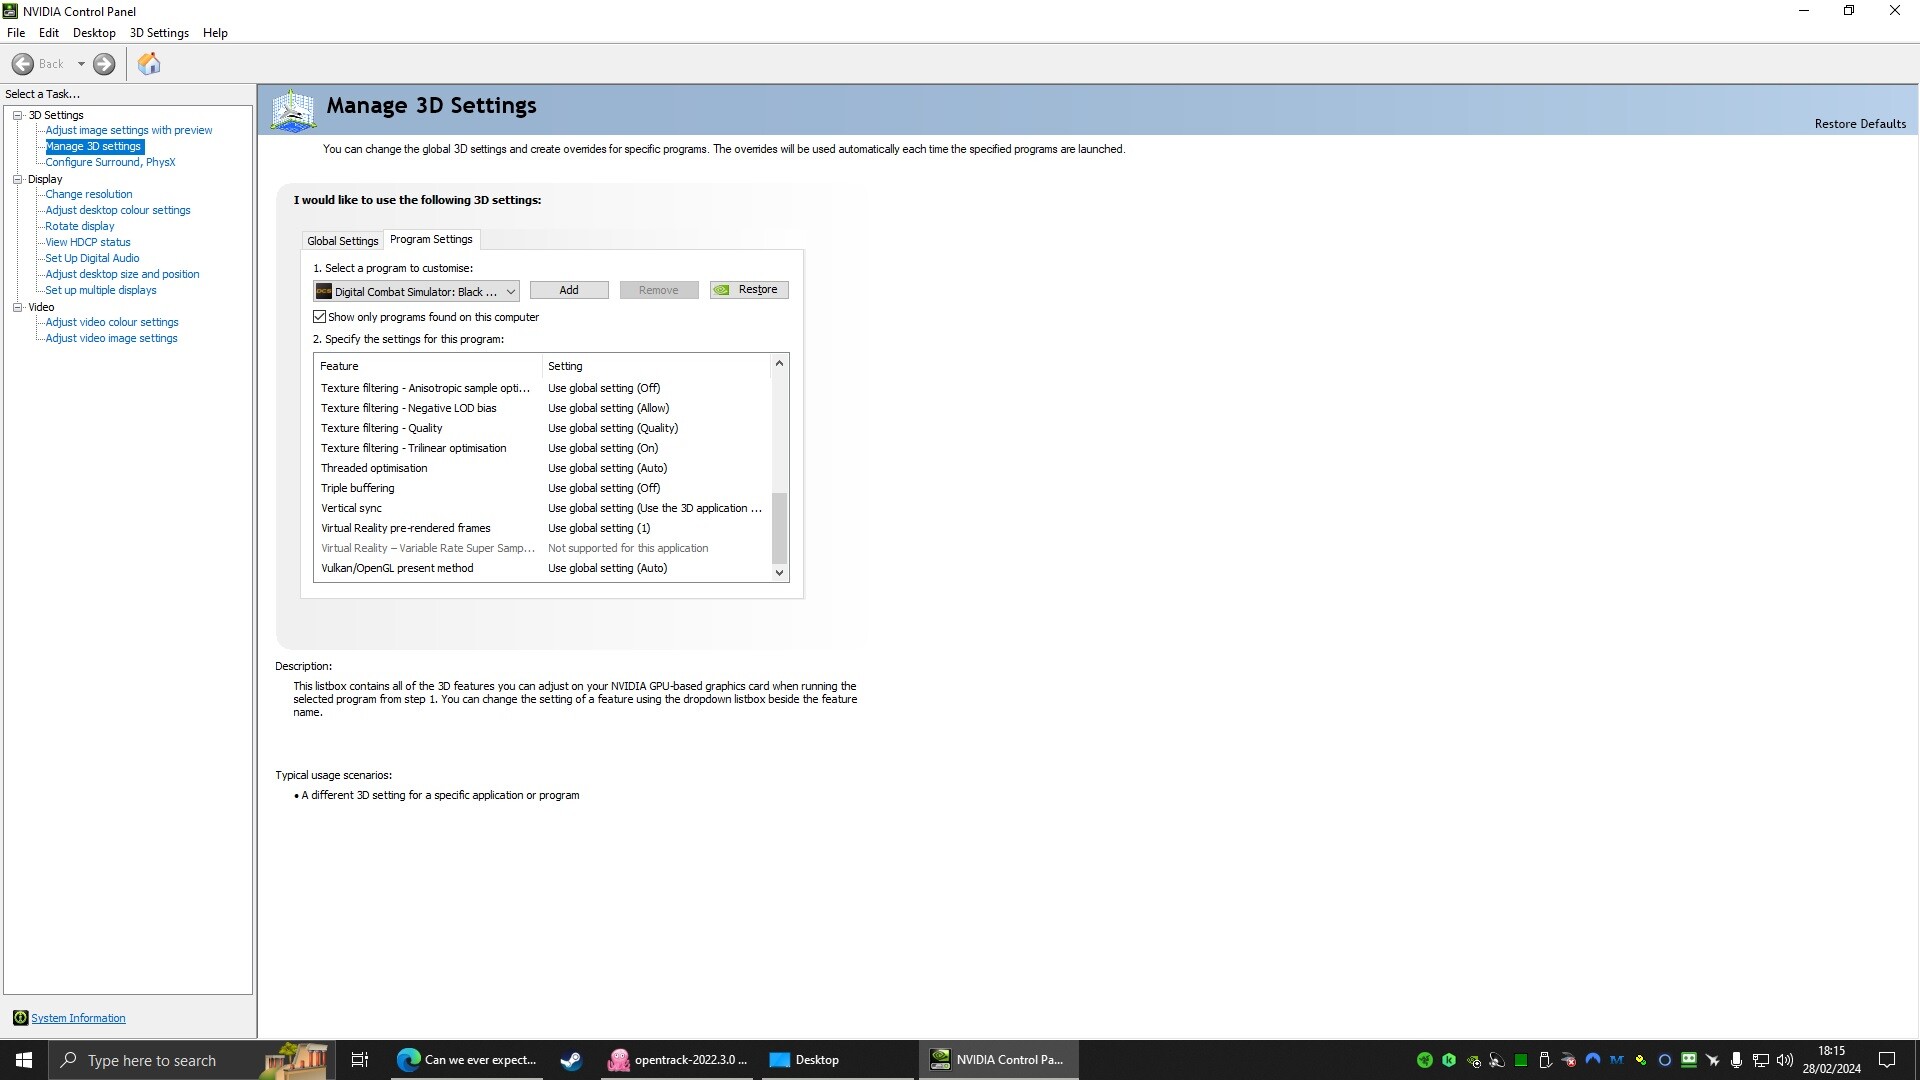Click the Restore button
Screen dimensions: 1920x1080
click(x=749, y=290)
